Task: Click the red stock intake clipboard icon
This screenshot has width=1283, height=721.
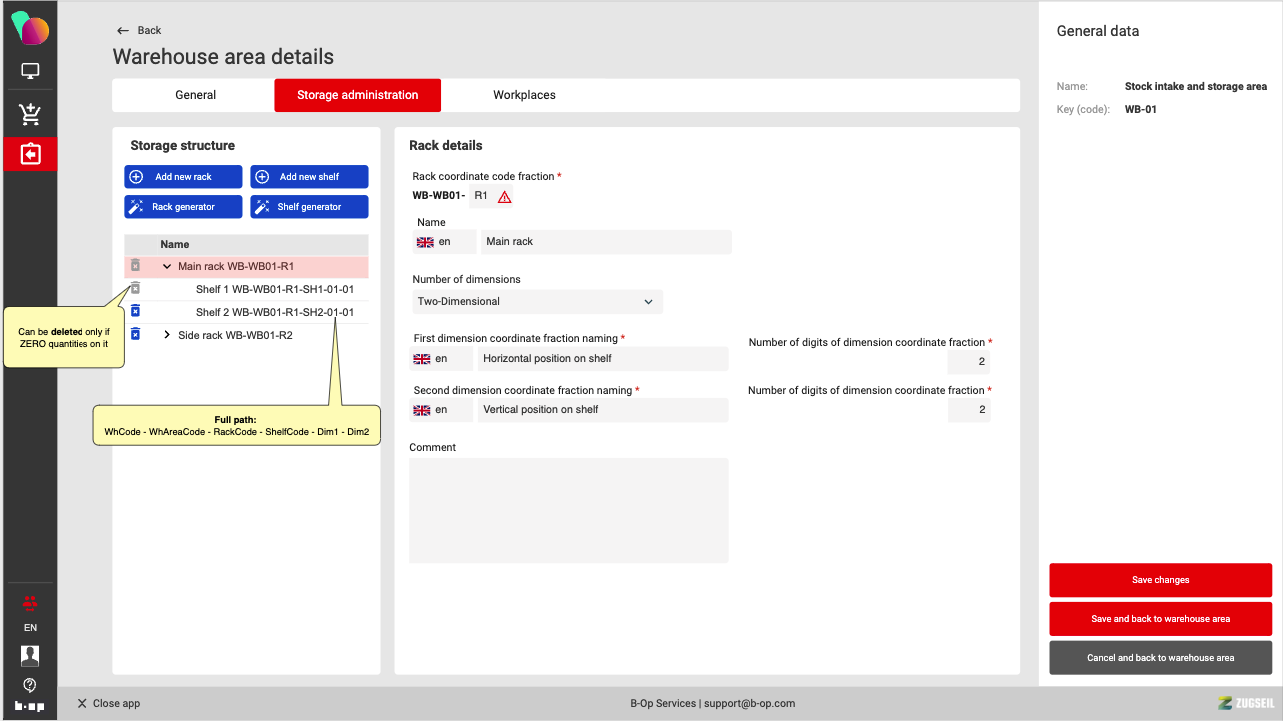Action: pos(30,155)
